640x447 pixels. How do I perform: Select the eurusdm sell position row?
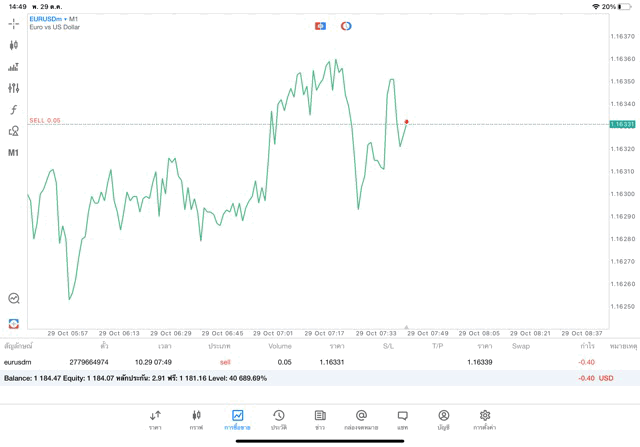[300, 362]
